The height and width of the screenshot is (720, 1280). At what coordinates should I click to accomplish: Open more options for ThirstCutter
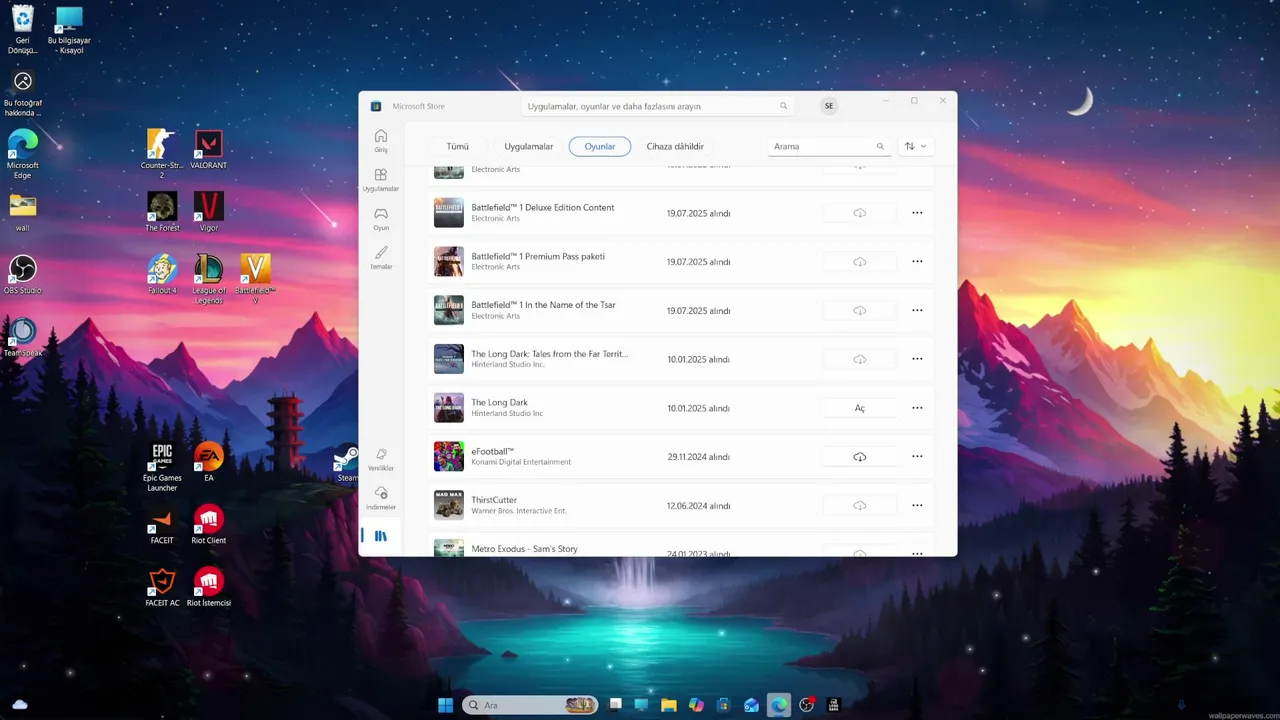click(x=917, y=505)
